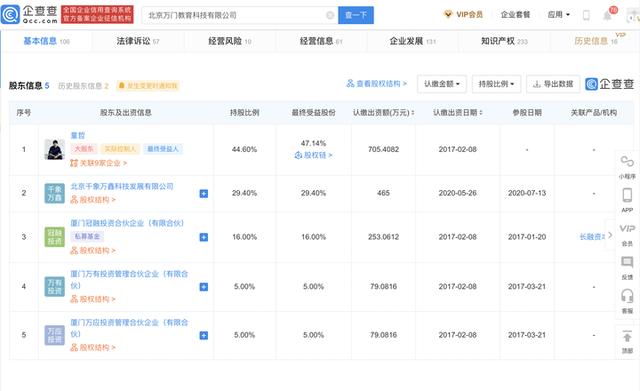
Task: Click shareholder photo in row 1
Action: tap(55, 149)
